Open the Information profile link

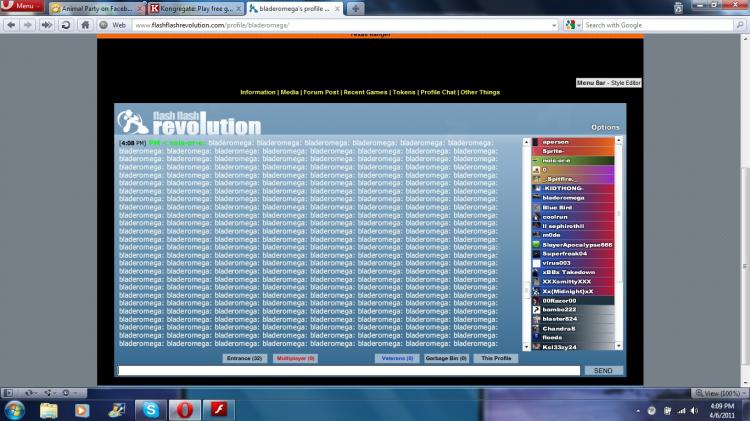point(258,92)
